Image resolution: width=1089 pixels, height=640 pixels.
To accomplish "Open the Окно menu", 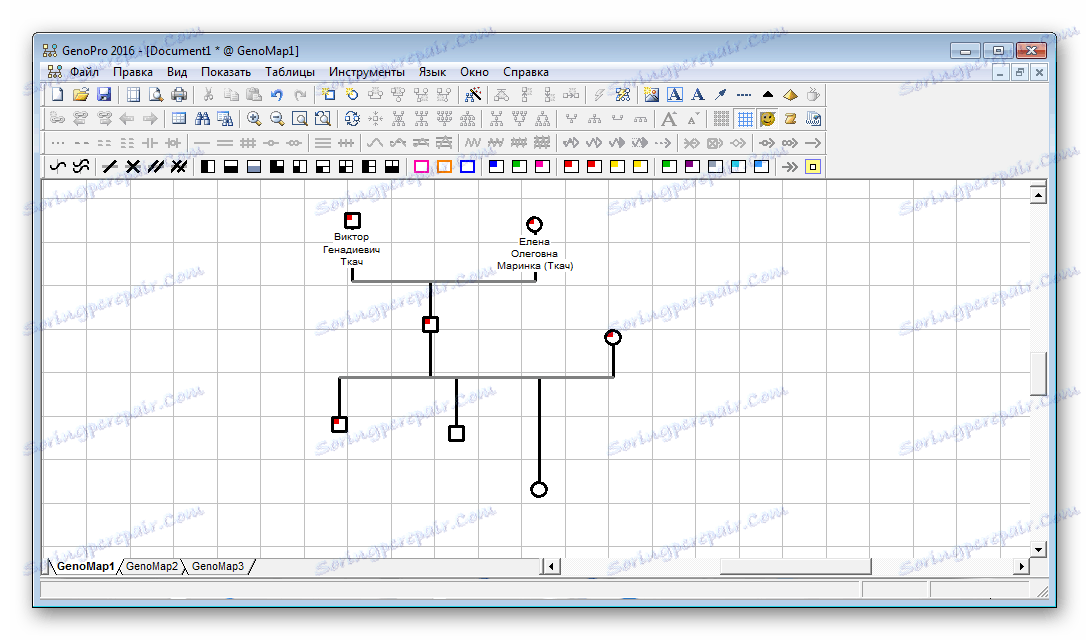I will point(474,72).
